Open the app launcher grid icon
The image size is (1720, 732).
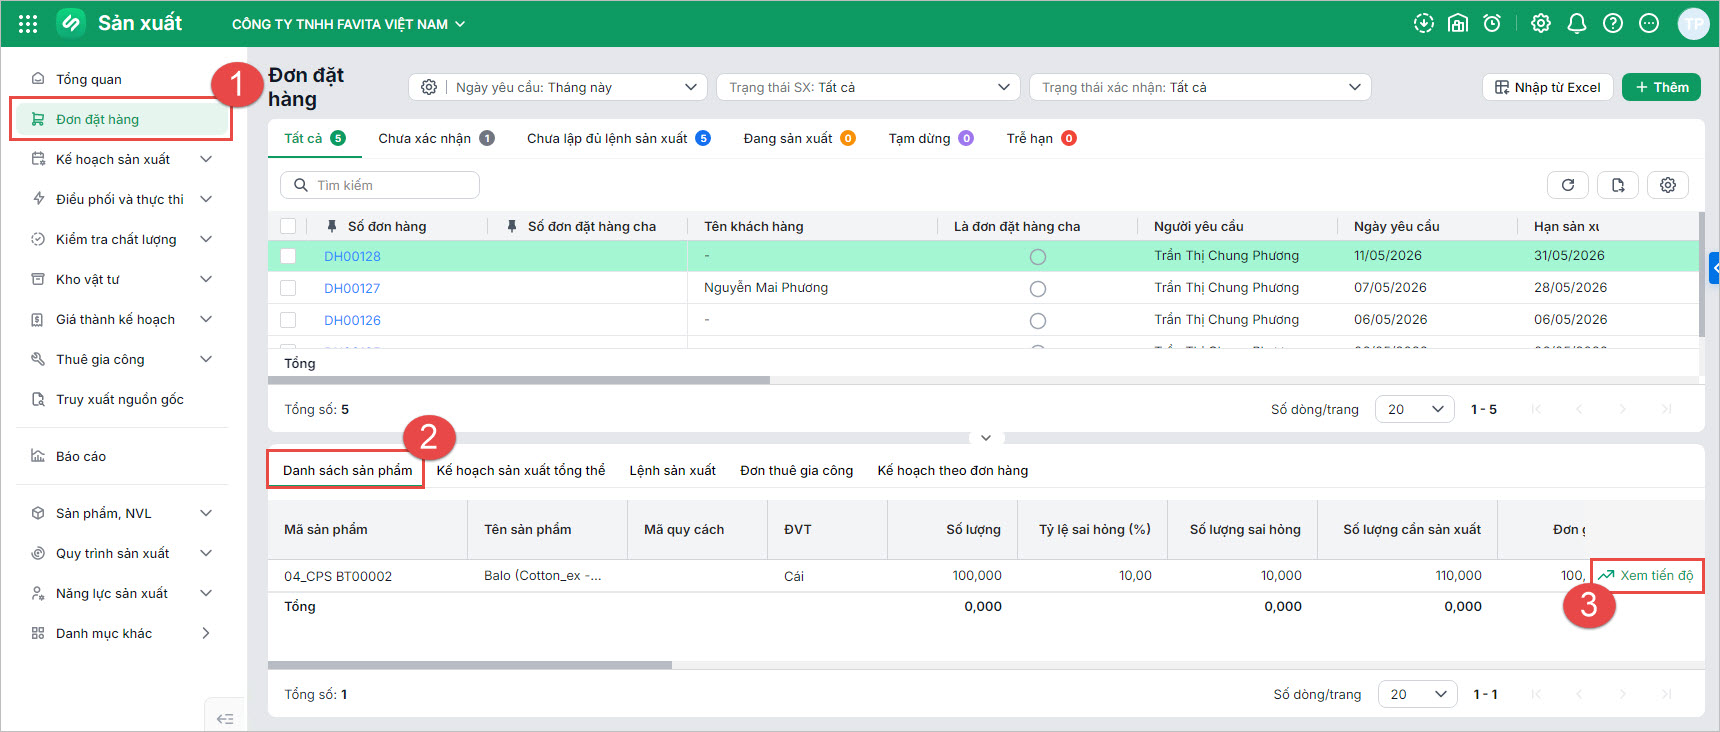(28, 23)
